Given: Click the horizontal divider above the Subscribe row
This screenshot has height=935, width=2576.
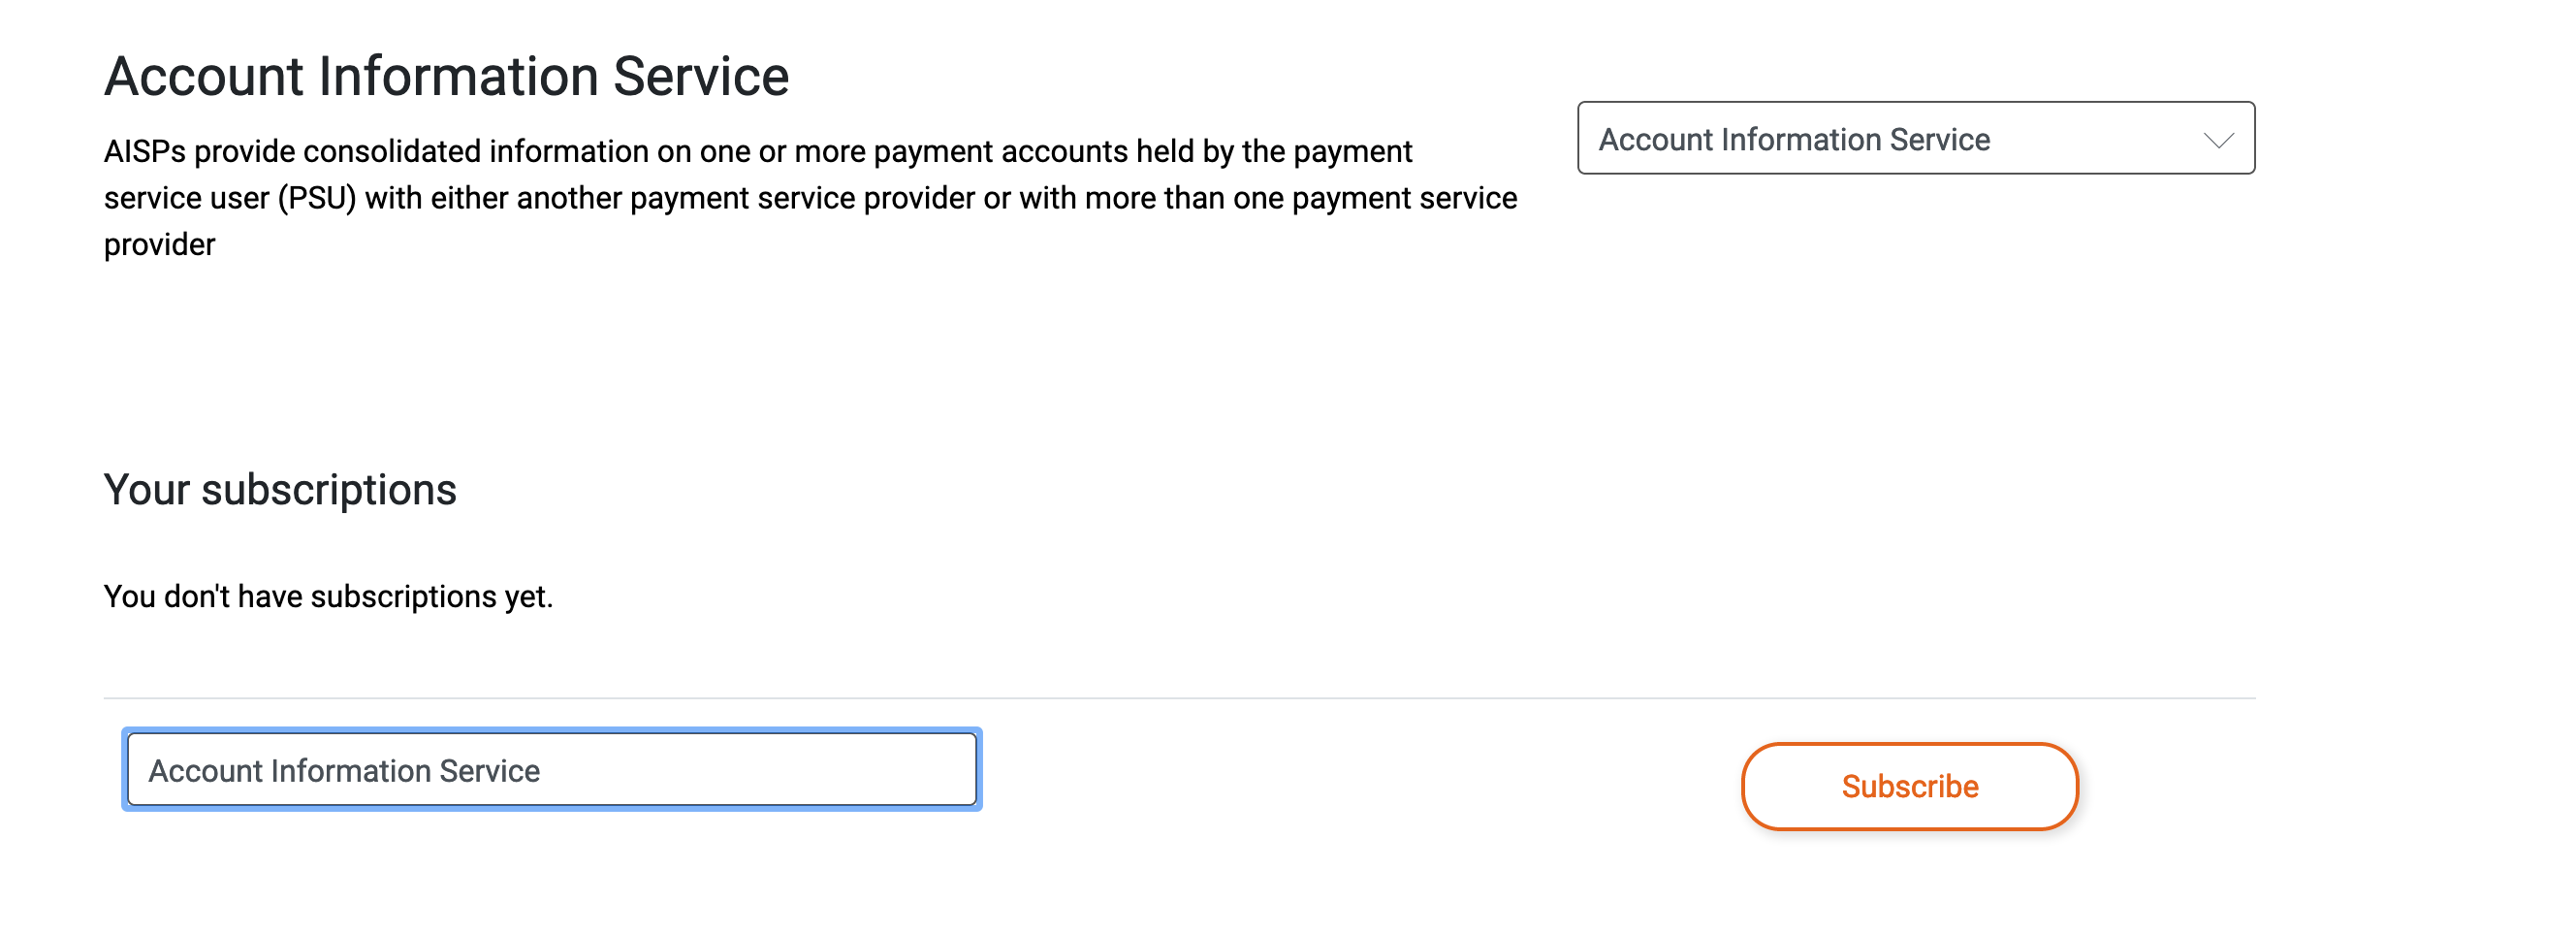Looking at the screenshot, I should pyautogui.click(x=1178, y=698).
